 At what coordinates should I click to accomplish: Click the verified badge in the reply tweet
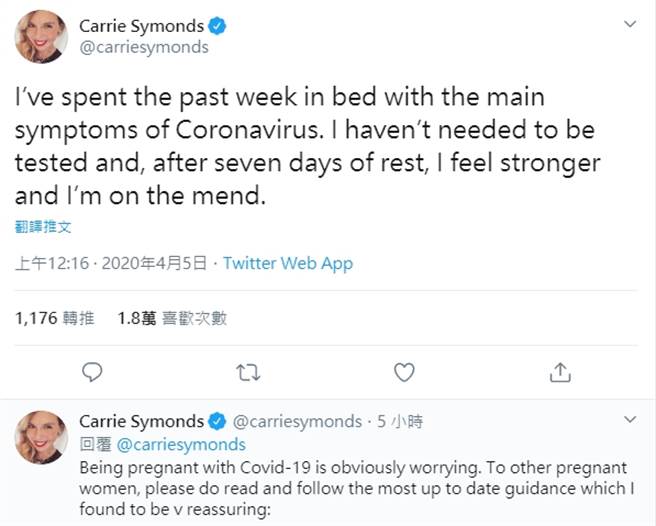[218, 421]
